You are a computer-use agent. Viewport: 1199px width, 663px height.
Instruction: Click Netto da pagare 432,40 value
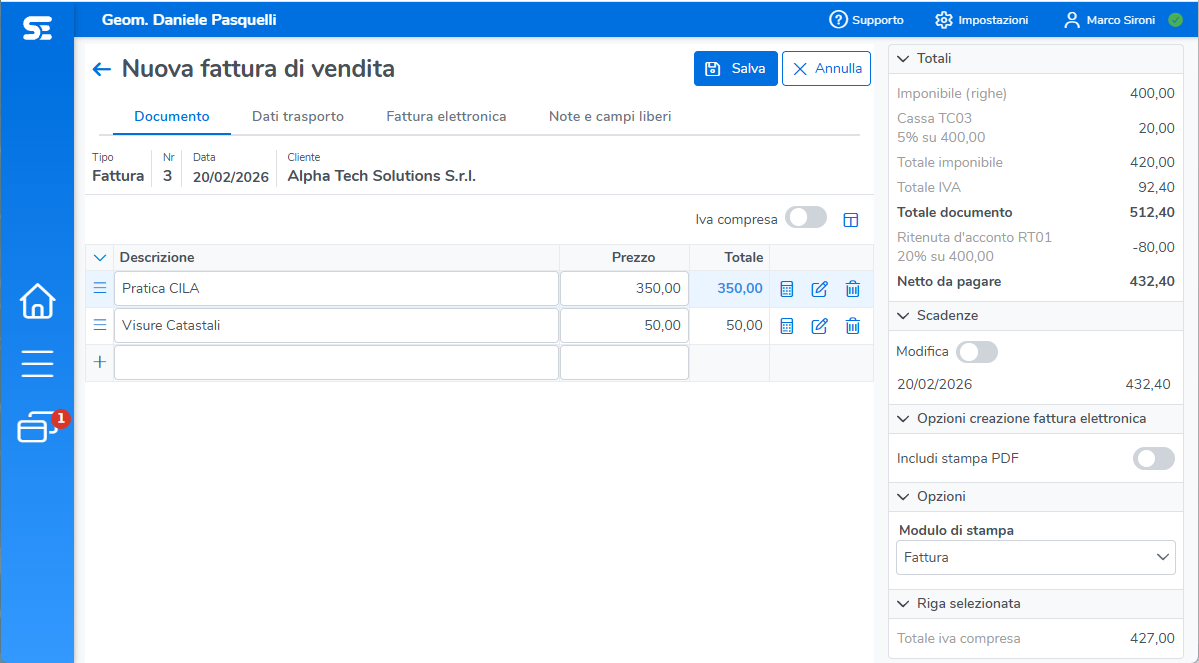pyautogui.click(x=1152, y=281)
